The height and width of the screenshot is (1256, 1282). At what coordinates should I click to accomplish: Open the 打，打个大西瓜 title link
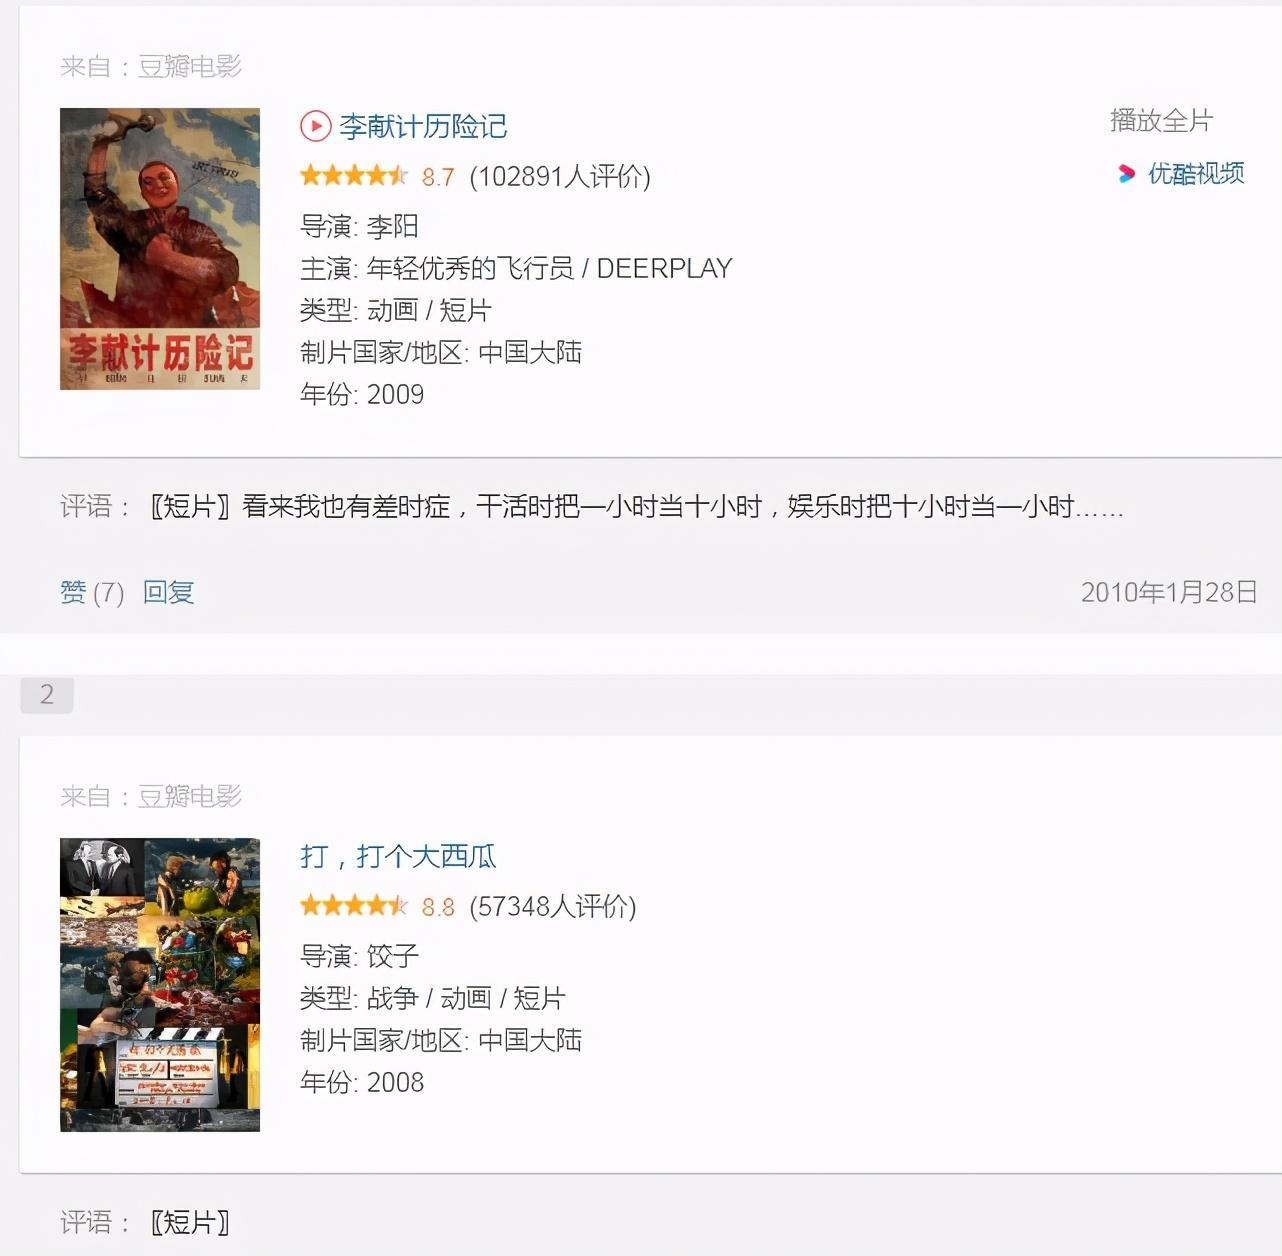398,856
